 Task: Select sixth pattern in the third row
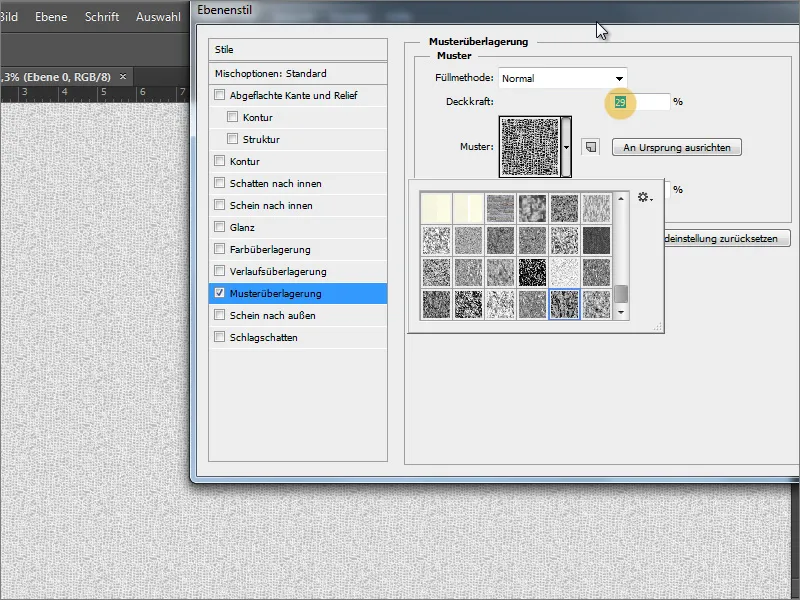point(596,272)
